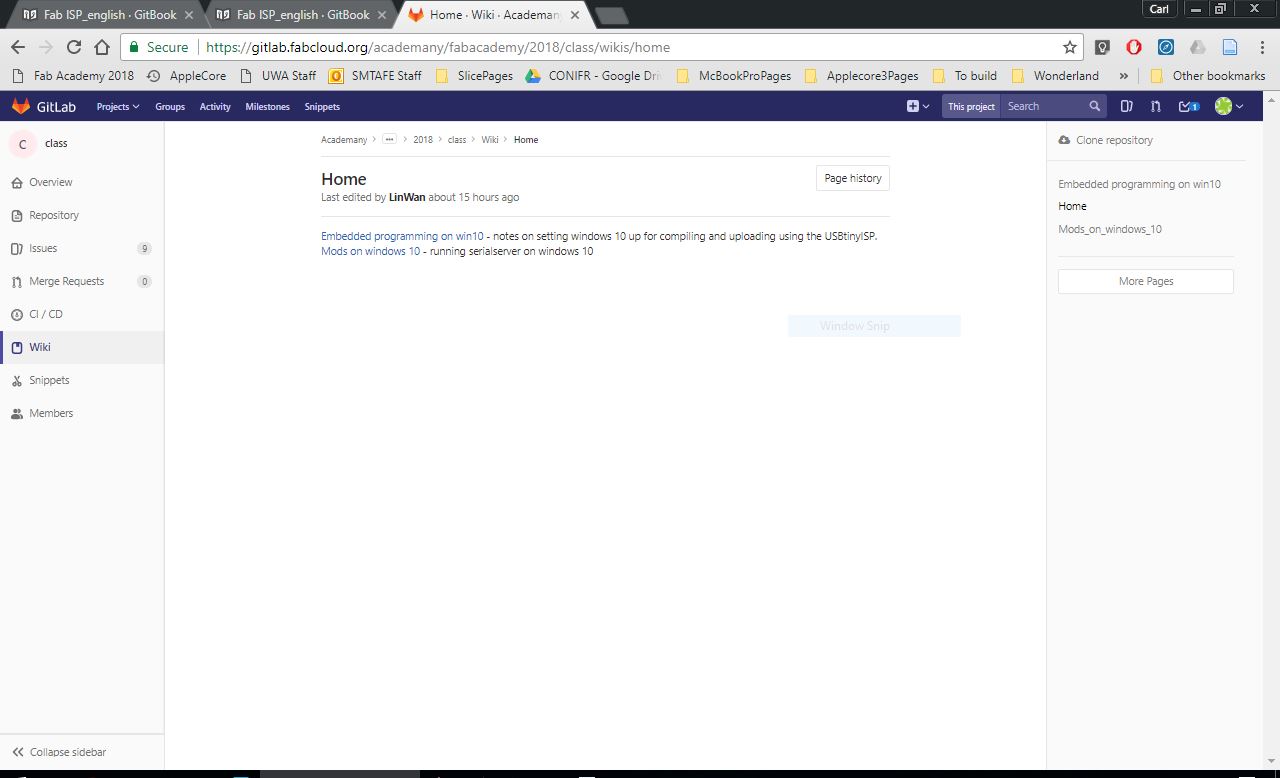Open the user avatar dropdown
Screen dimensions: 1280x778
pos(1228,106)
